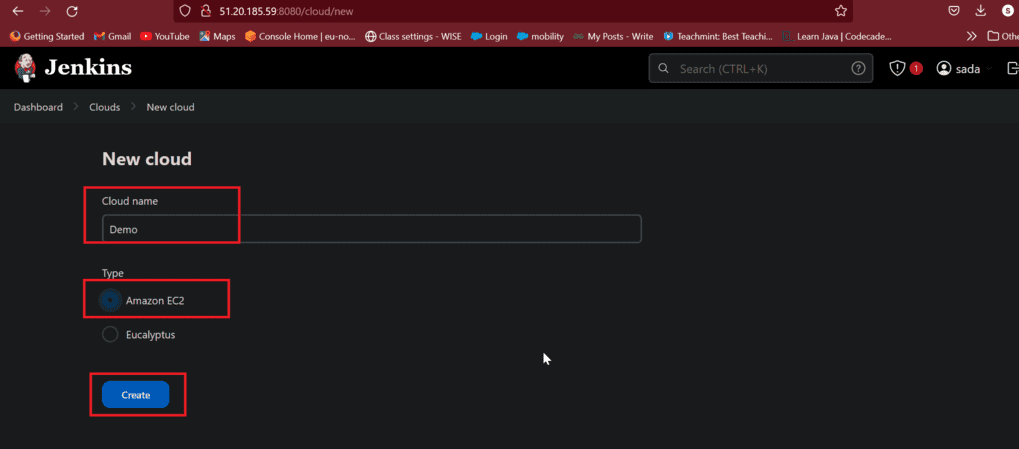Open the Other bookmarks folder
The width and height of the screenshot is (1019, 449).
click(1002, 36)
